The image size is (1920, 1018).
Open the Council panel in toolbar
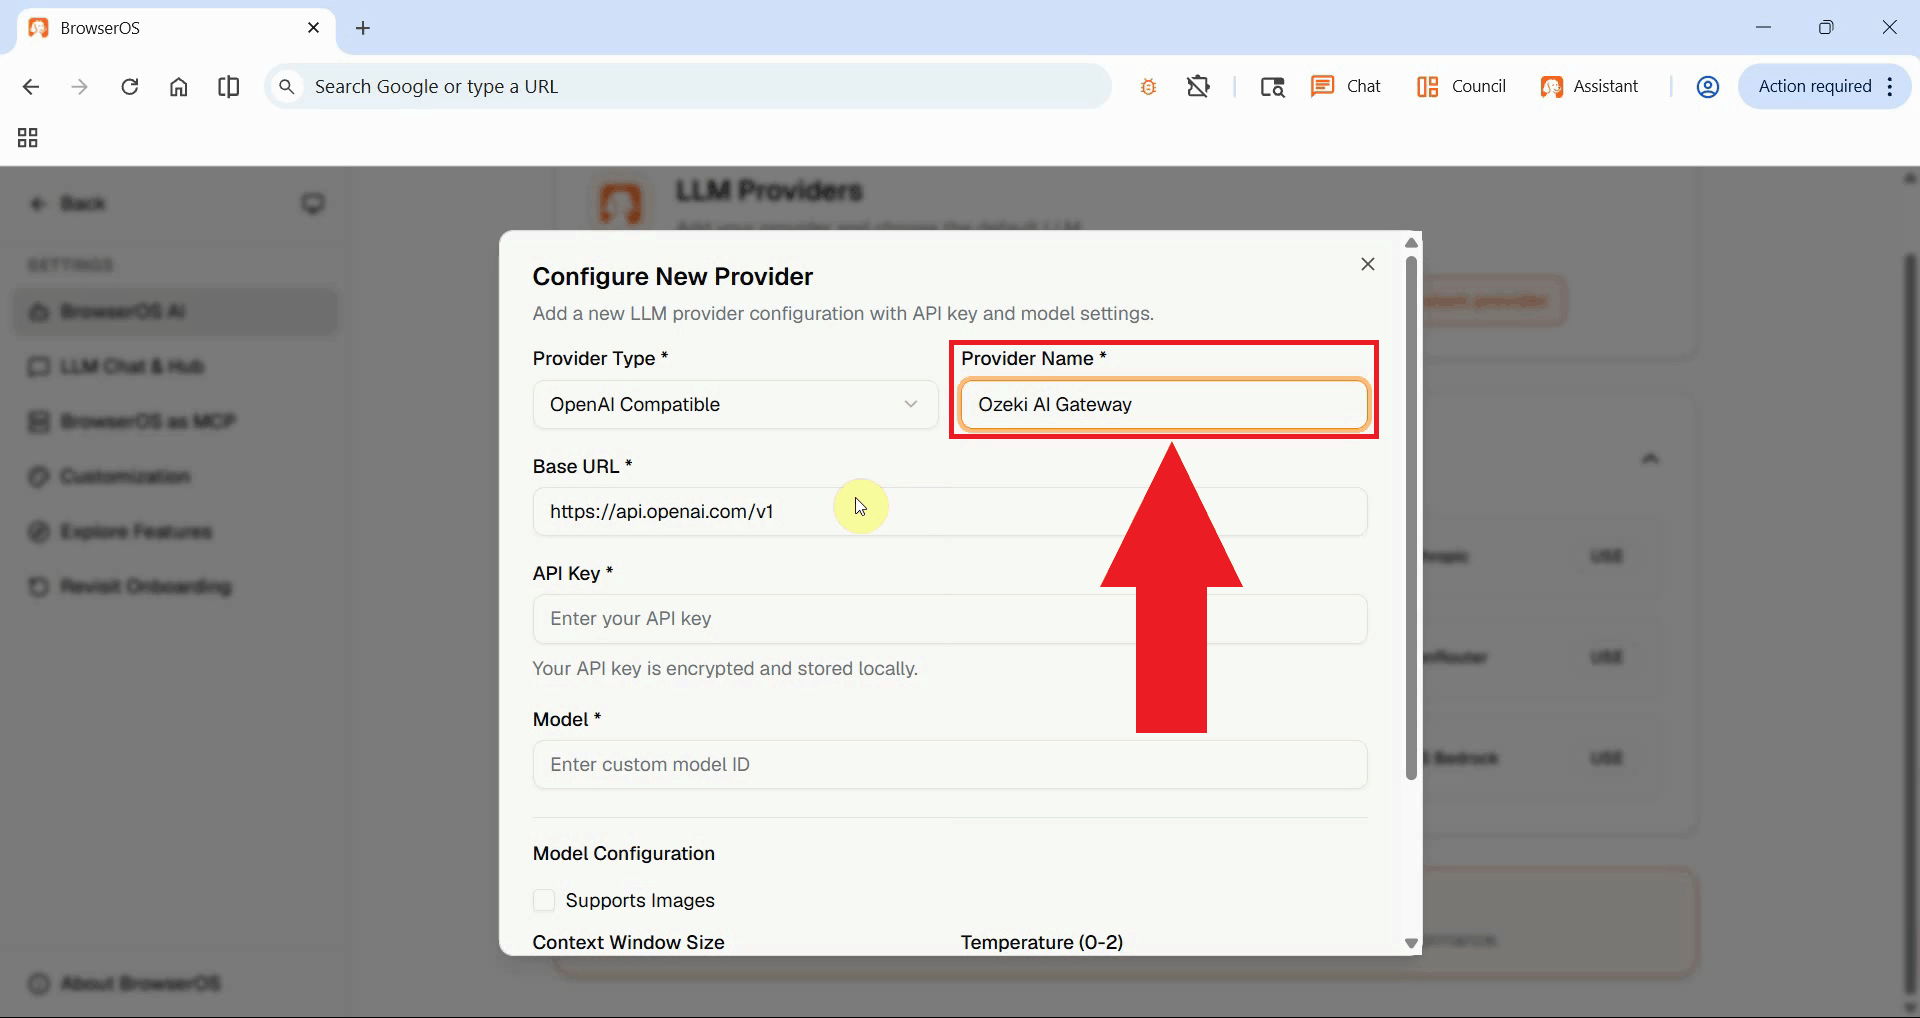1461,87
